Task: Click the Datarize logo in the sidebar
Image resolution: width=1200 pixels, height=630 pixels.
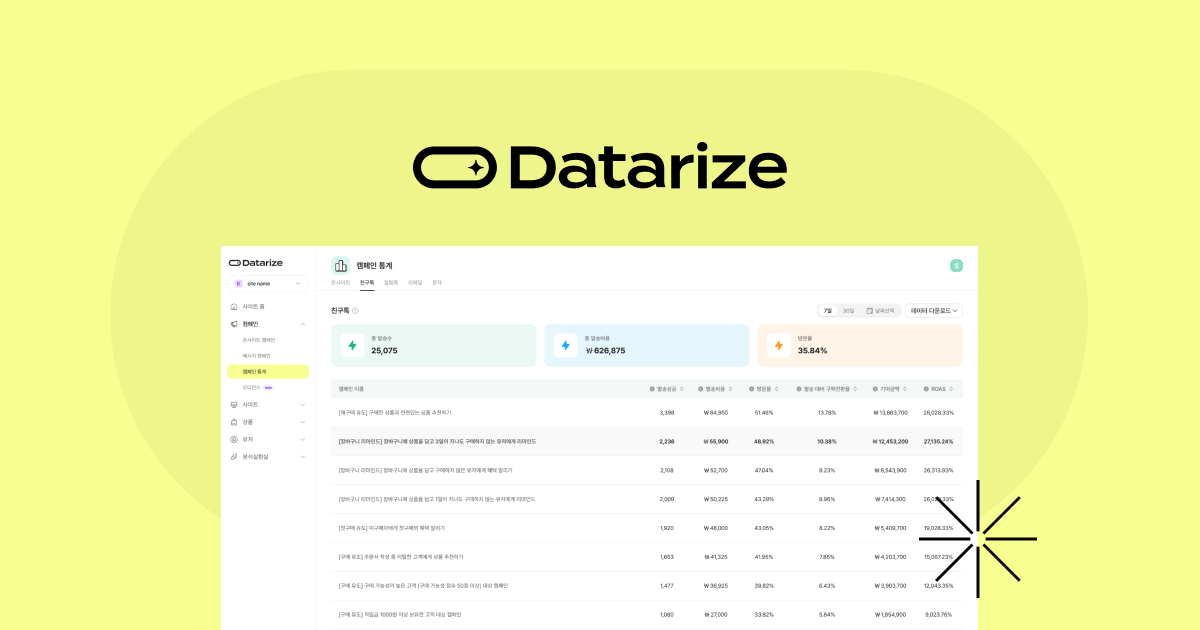Action: [255, 263]
